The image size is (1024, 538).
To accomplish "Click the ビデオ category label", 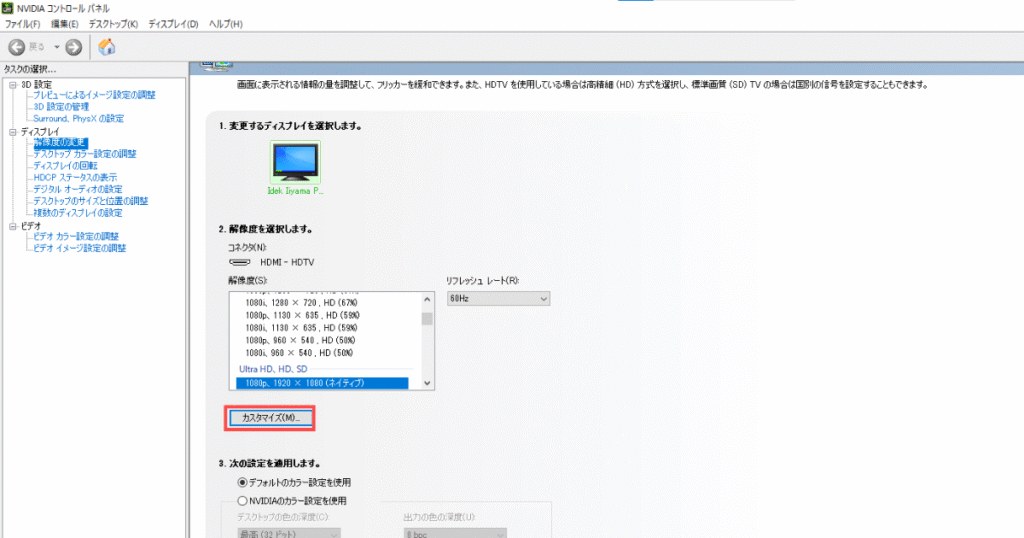I will [30, 226].
